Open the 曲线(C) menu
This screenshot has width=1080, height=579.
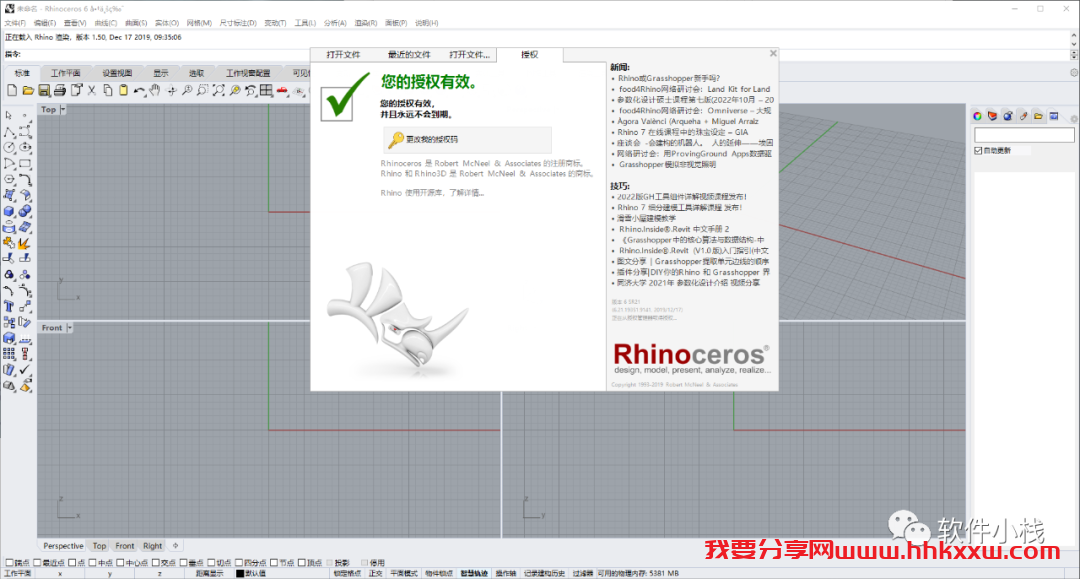pos(105,23)
